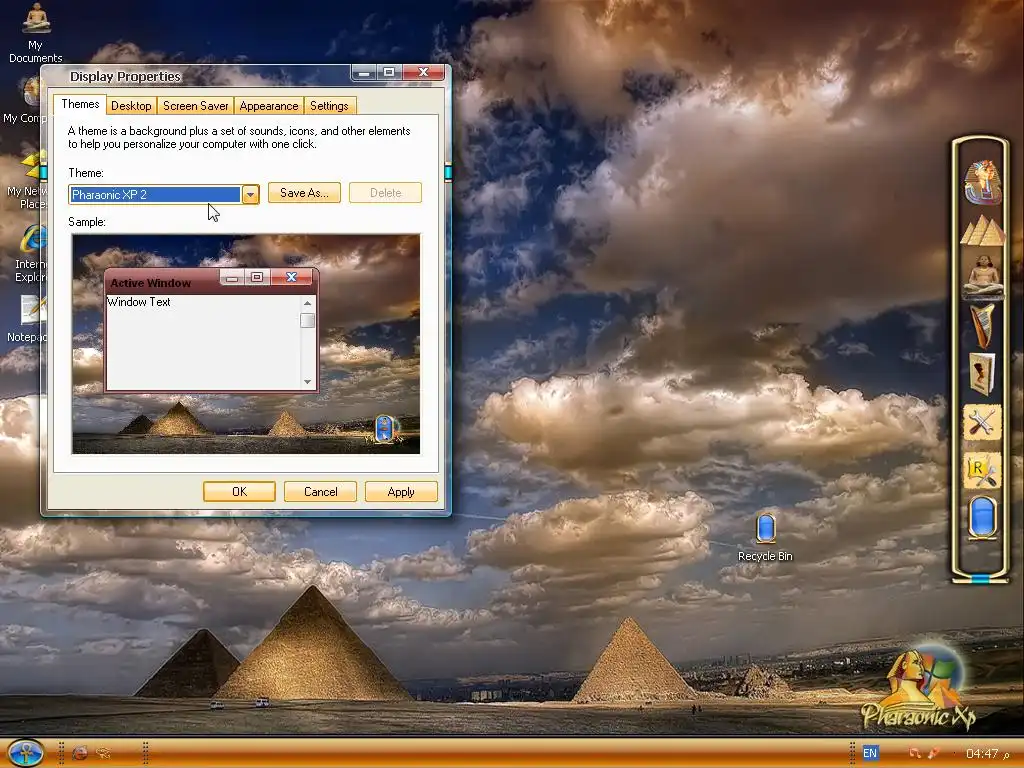The image size is (1024, 768).
Task: Open the Screen Saver tab
Action: (195, 106)
